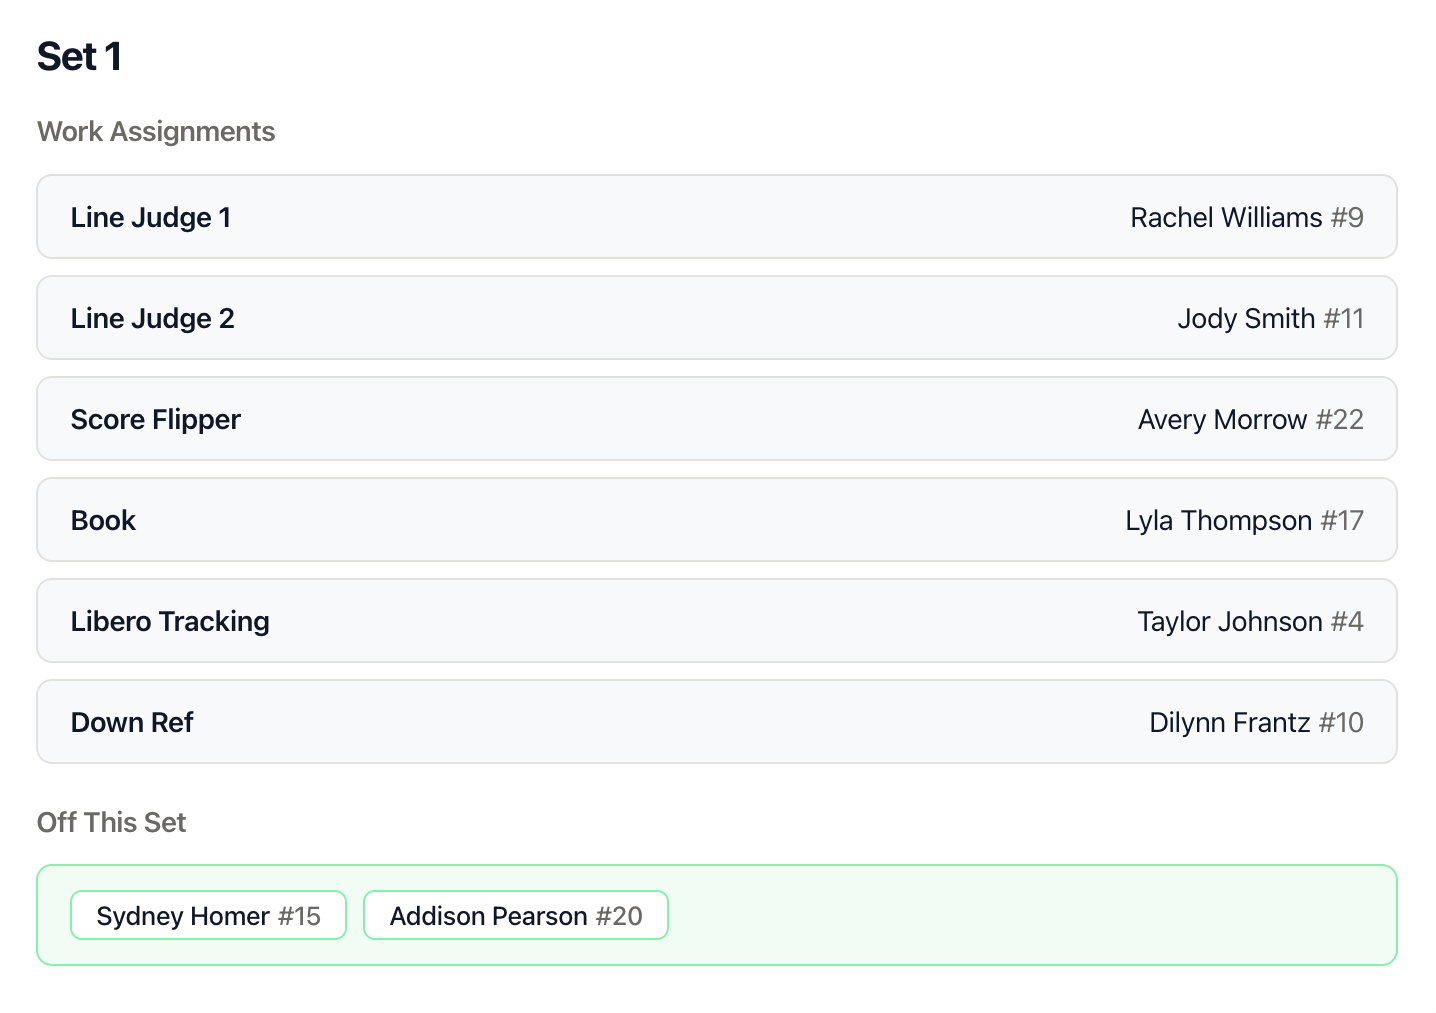
Task: Click Taylor Johnson's name
Action: (x=1230, y=622)
